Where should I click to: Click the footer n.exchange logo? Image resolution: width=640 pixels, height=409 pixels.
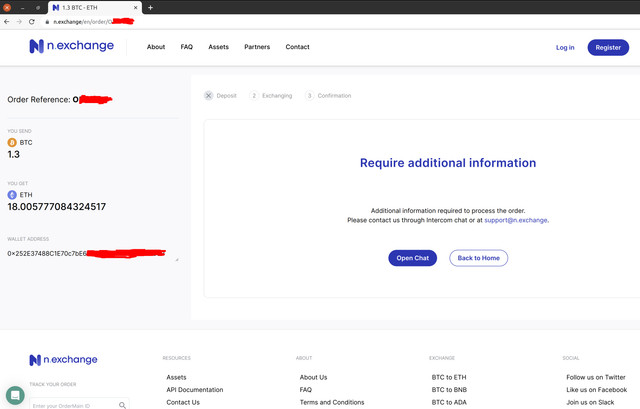coord(63,360)
